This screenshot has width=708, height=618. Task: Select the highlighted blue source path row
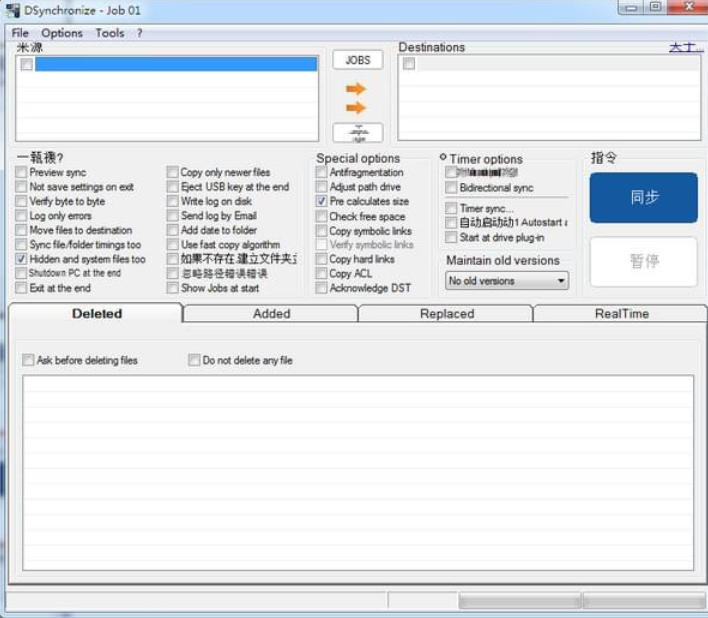176,64
